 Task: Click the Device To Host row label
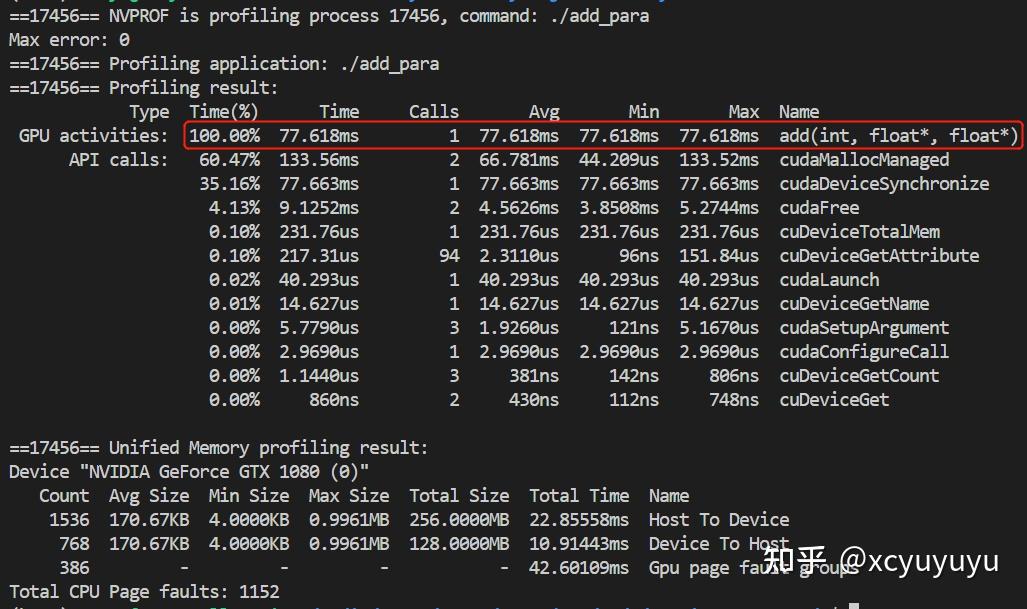click(719, 544)
